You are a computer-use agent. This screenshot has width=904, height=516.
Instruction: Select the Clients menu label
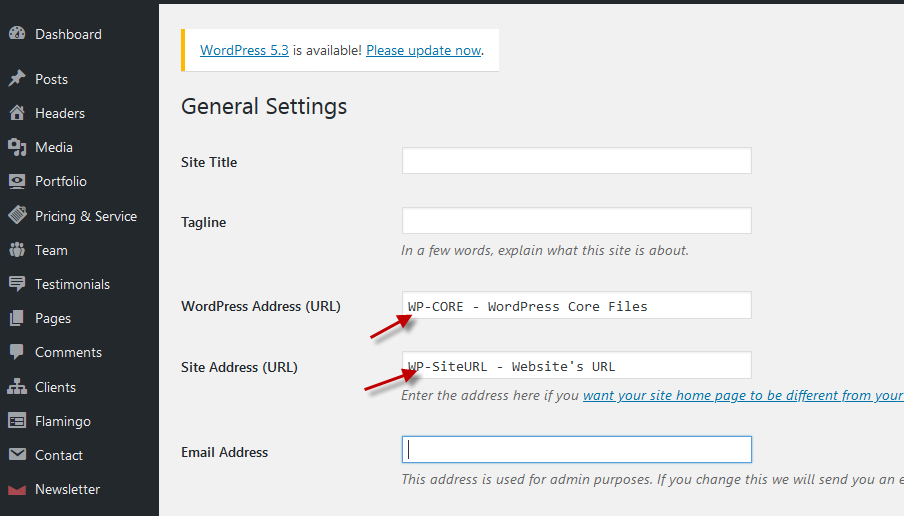click(x=55, y=387)
